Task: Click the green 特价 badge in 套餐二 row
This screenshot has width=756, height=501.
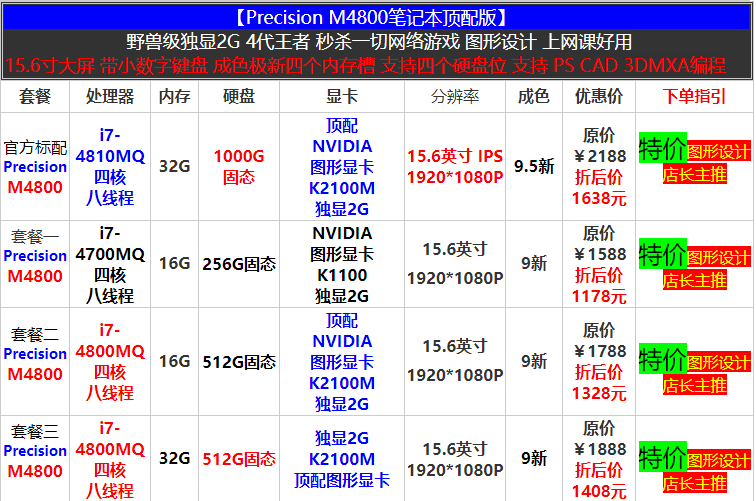Action: (x=662, y=359)
